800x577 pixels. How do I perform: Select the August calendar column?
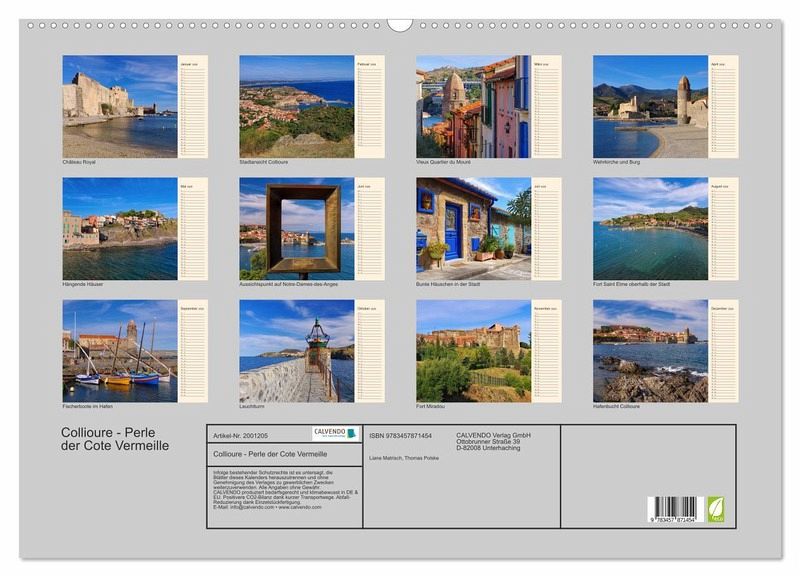tap(723, 229)
